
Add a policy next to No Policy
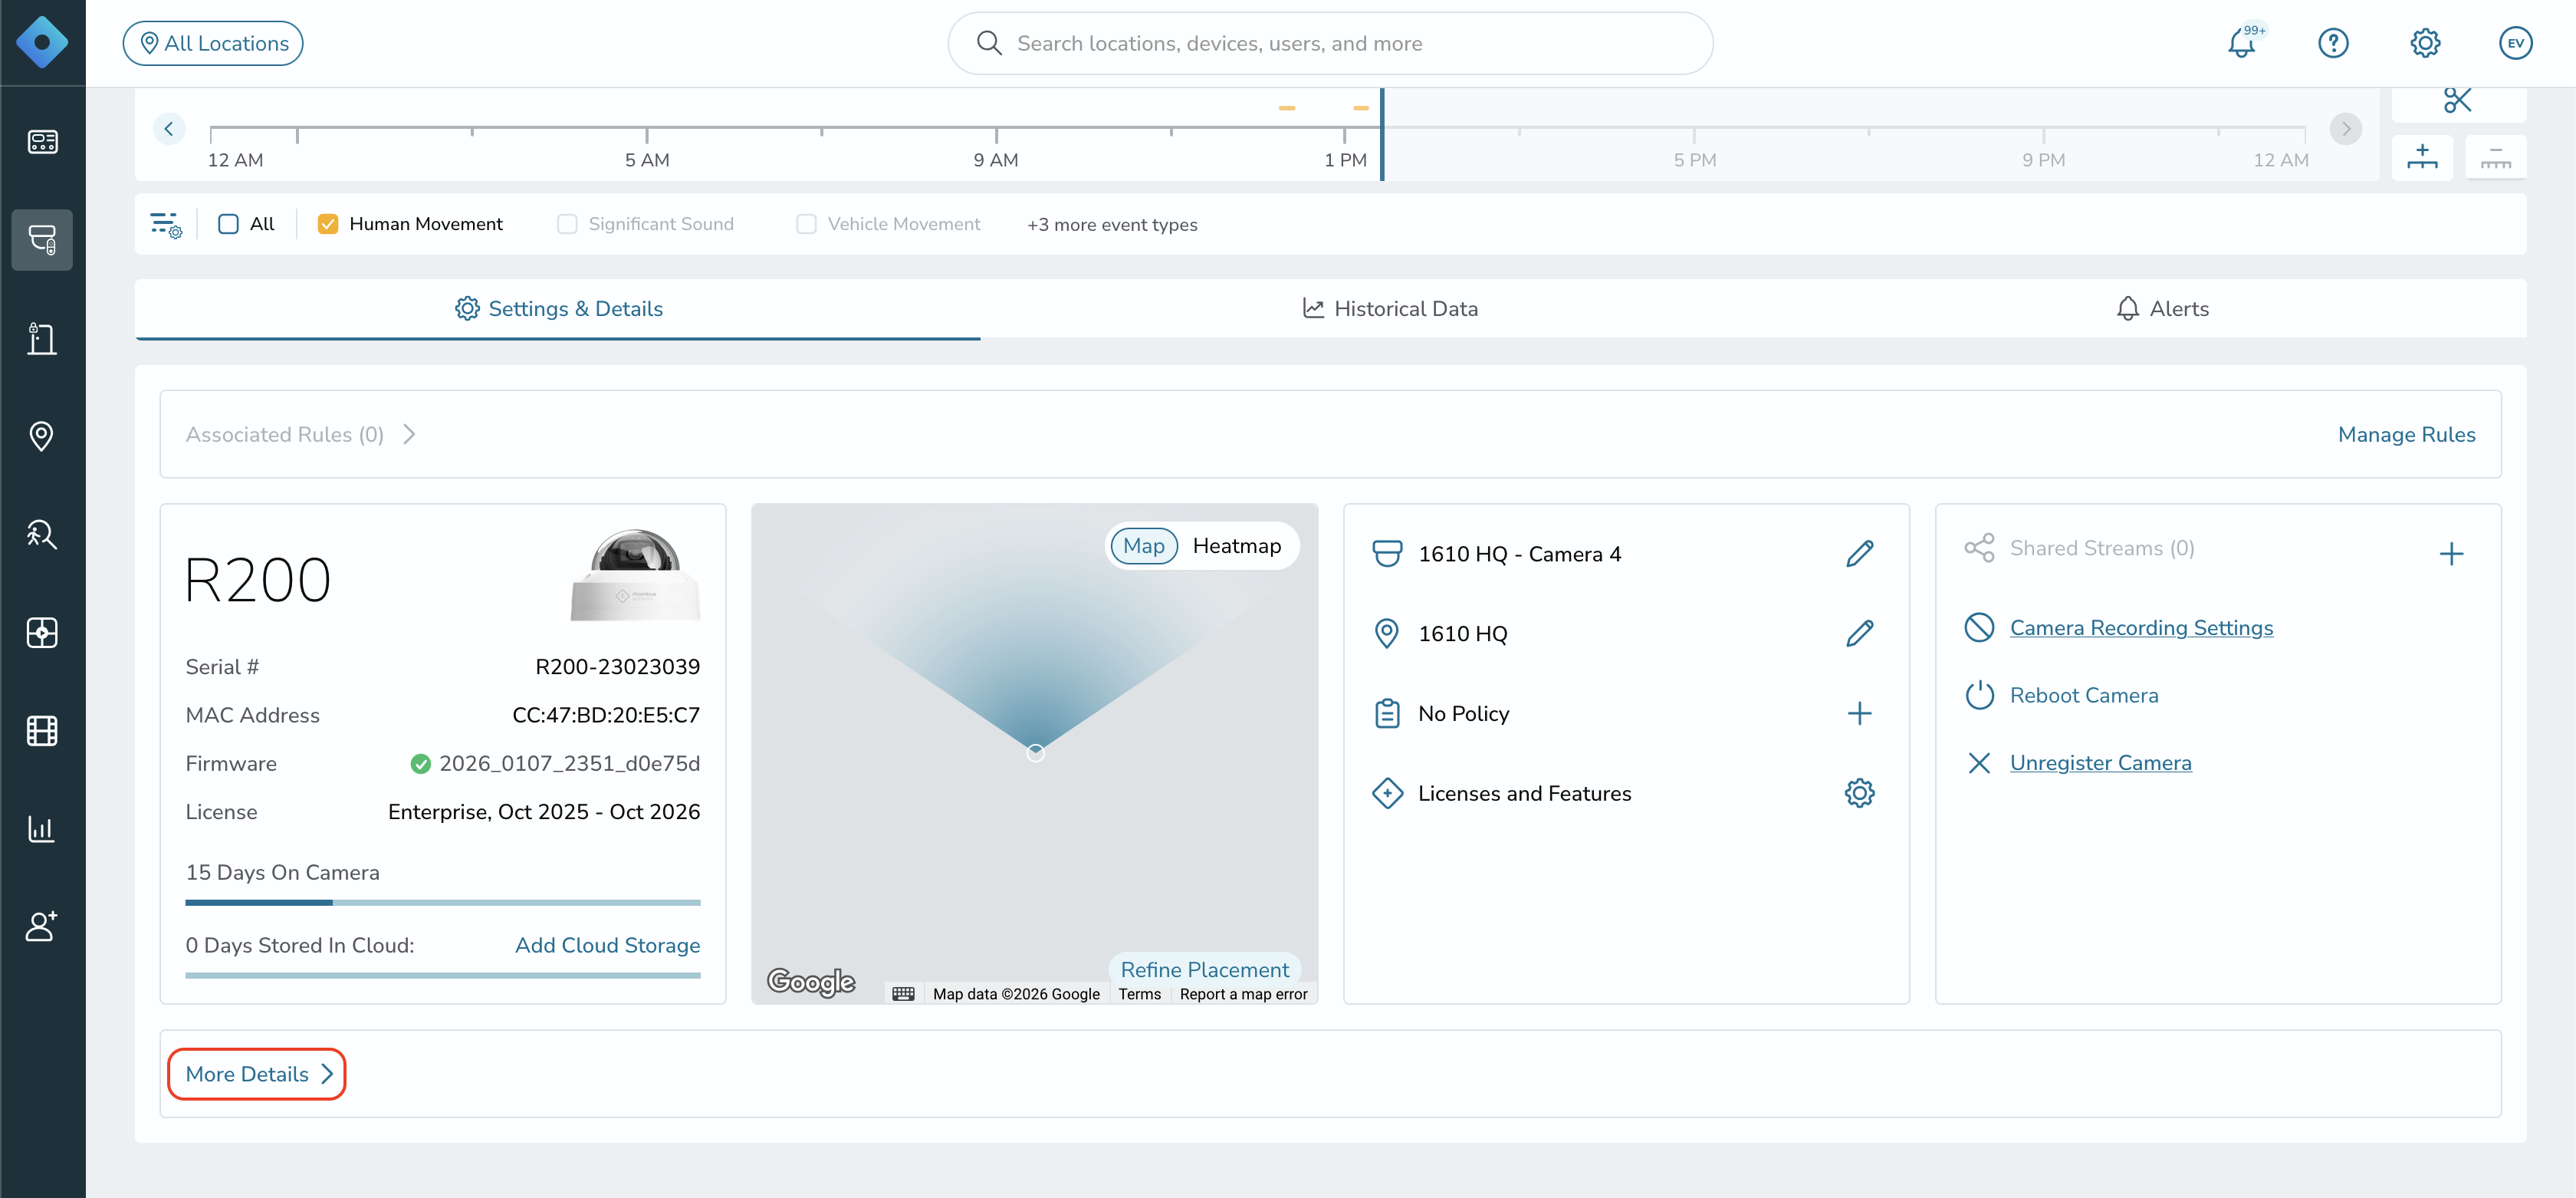[x=1859, y=714]
